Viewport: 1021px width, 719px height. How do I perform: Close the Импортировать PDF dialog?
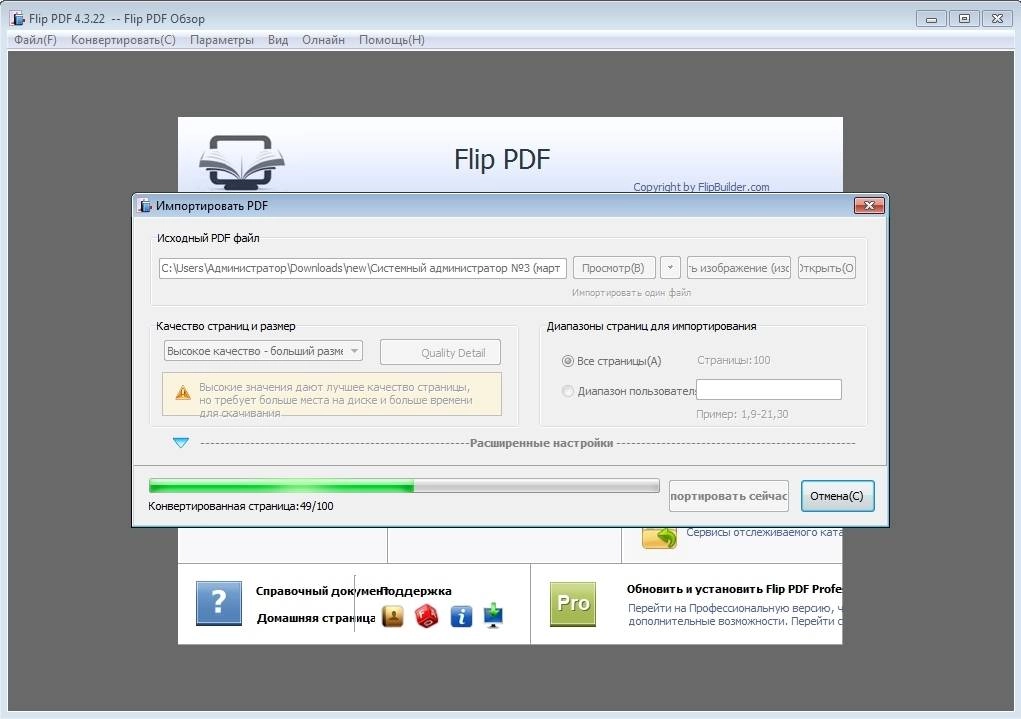[869, 206]
